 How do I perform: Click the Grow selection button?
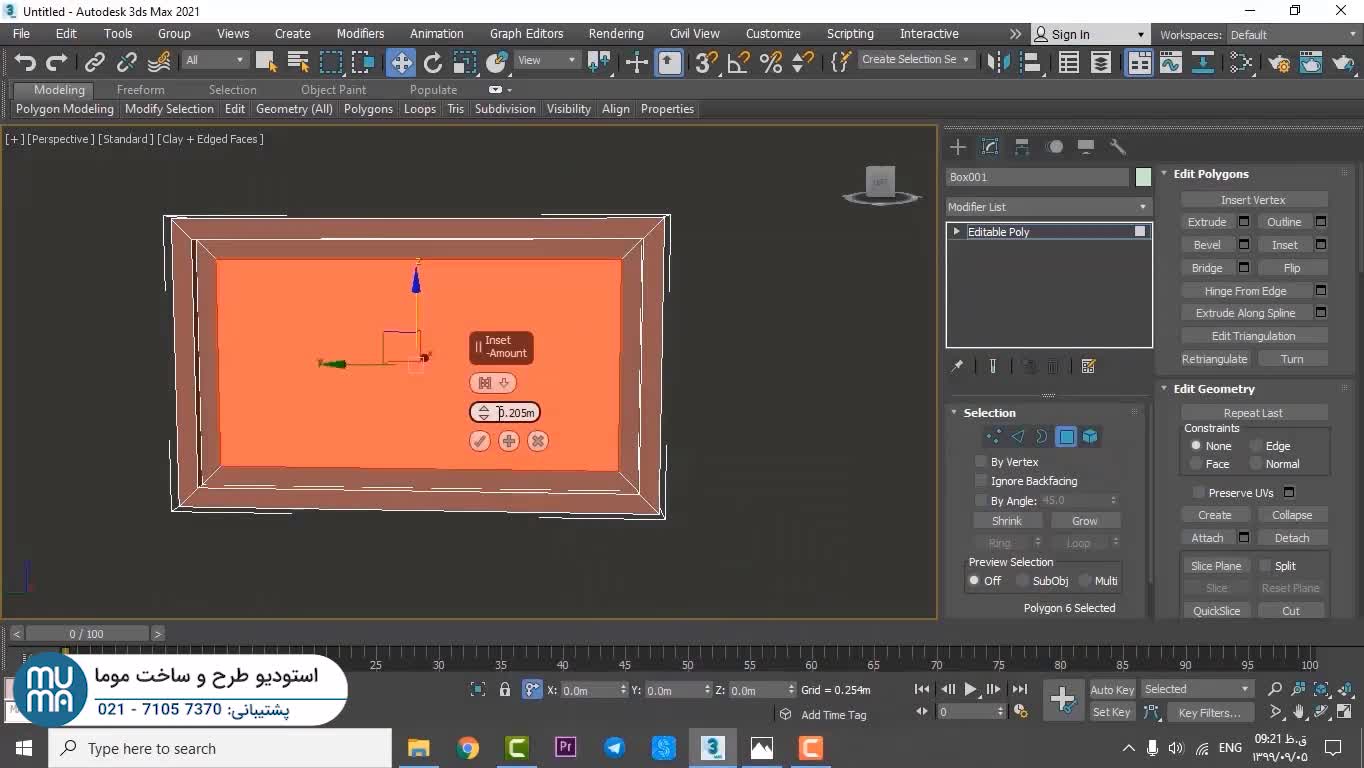(1084, 521)
